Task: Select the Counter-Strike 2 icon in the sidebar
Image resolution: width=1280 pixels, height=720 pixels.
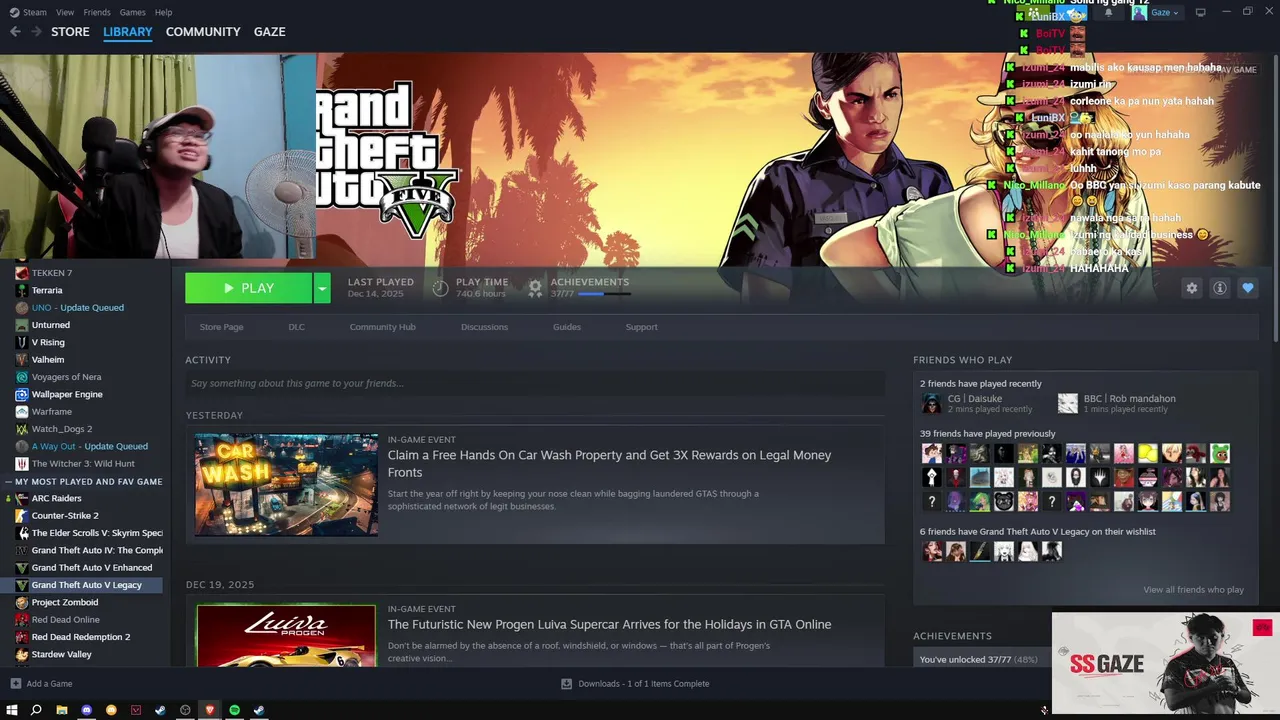Action: 22,516
